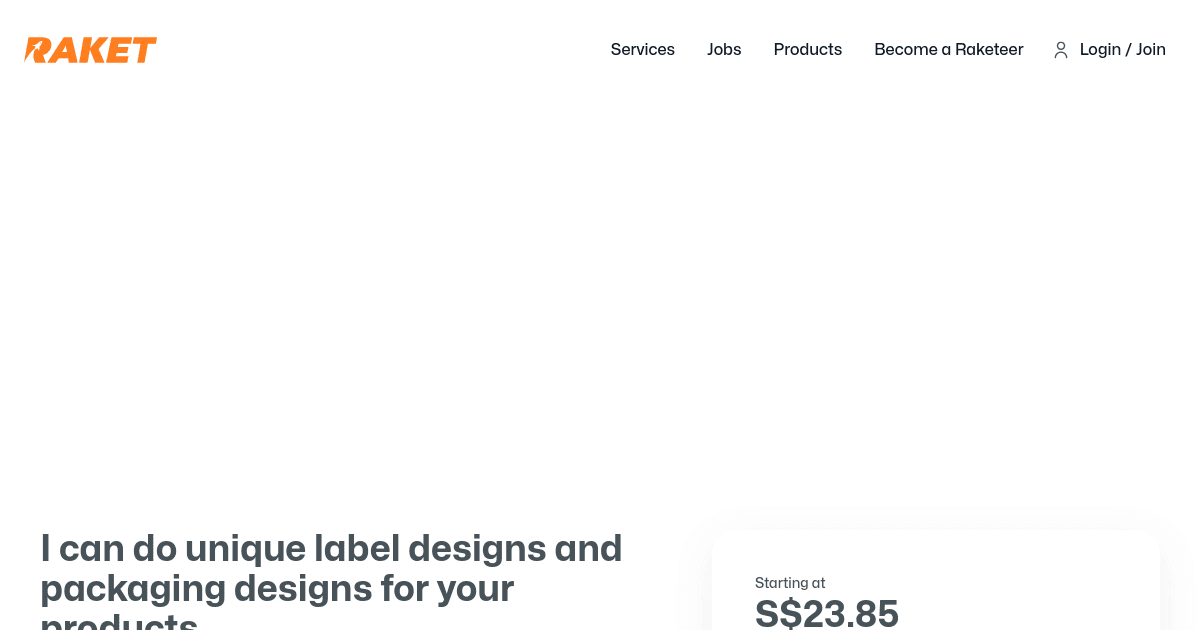Viewport: 1200px width, 630px height.
Task: Open the Raket home page via the logo
Action: click(90, 50)
